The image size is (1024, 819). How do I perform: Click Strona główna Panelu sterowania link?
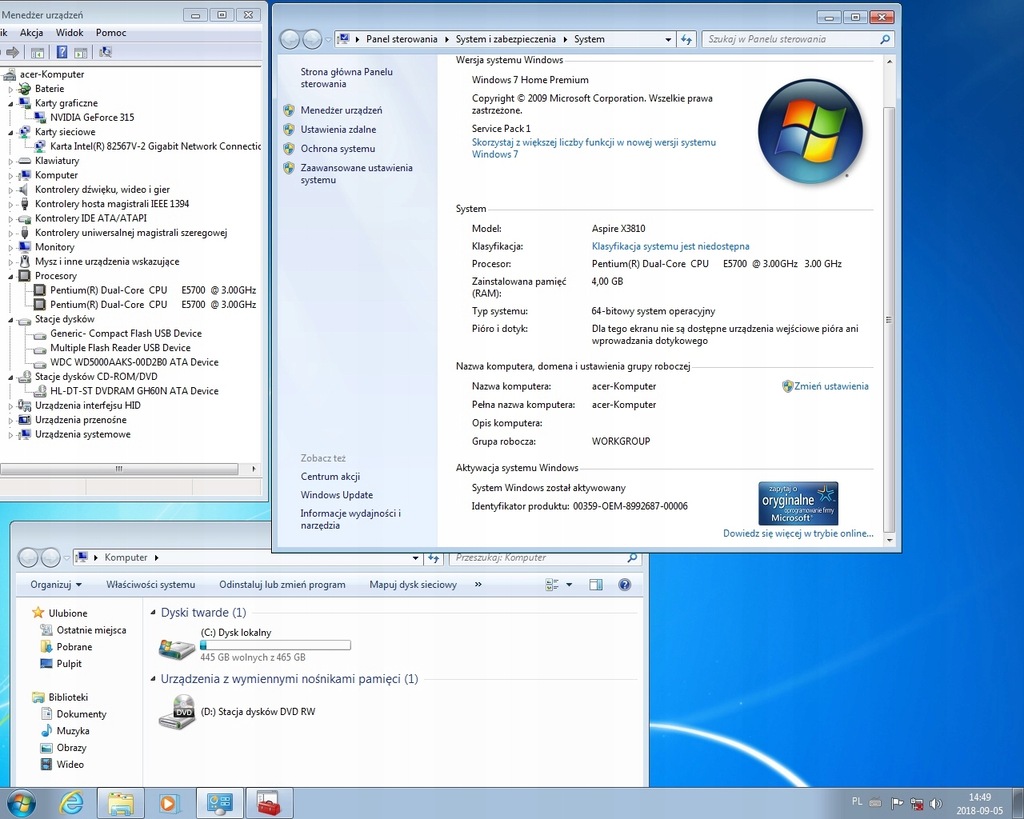pyautogui.click(x=347, y=78)
